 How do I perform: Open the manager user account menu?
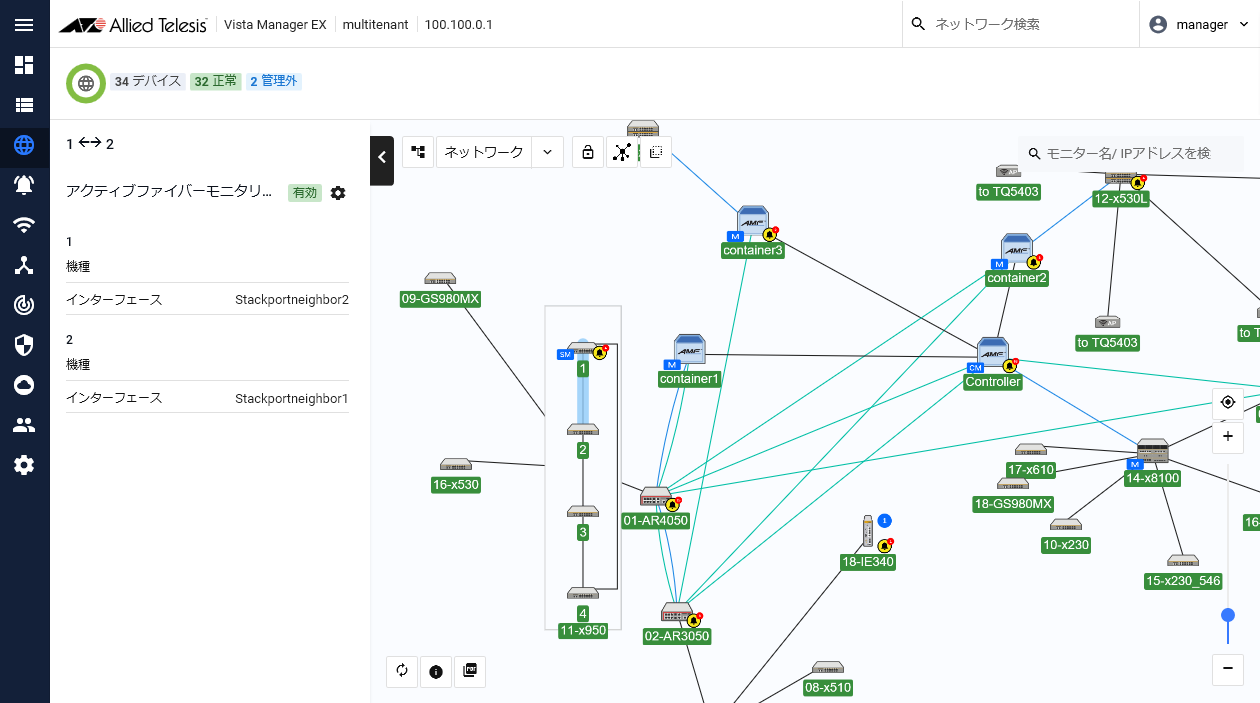point(1201,25)
